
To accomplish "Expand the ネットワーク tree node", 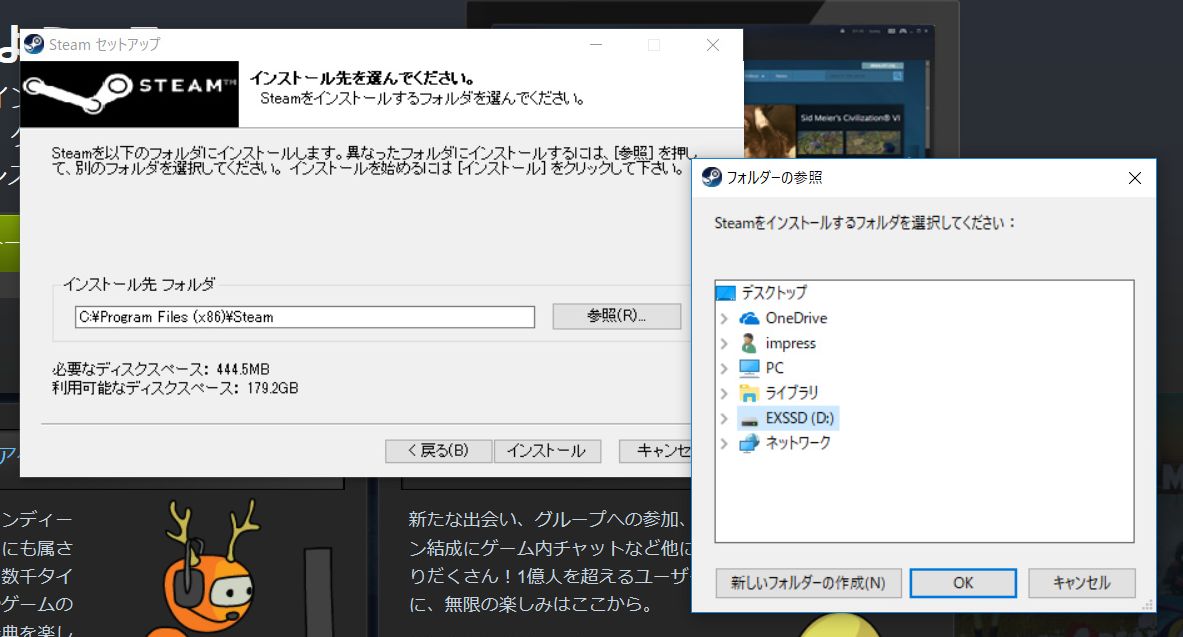I will (724, 443).
